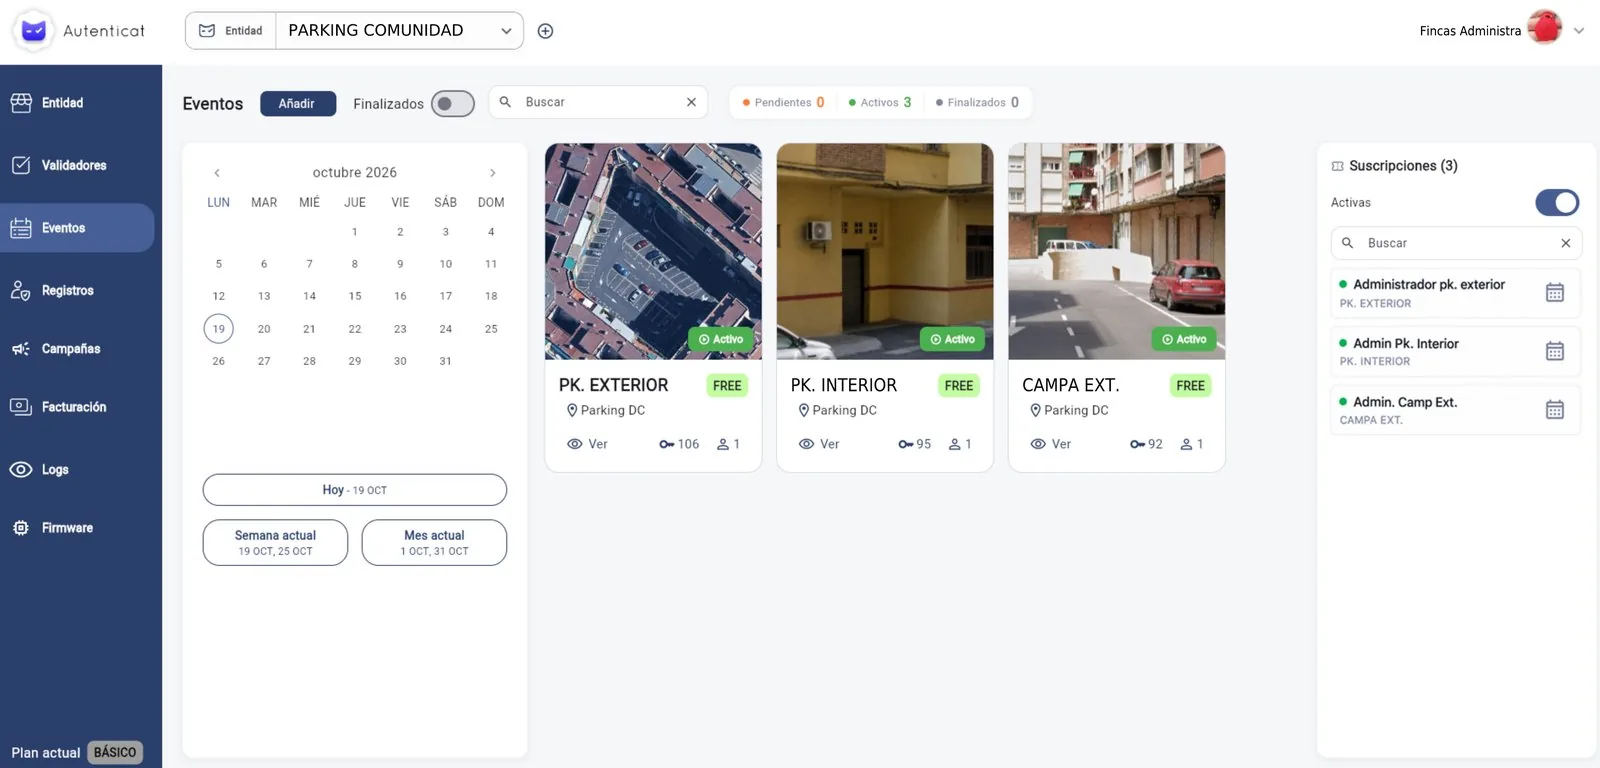Click the Suscripciones search magnifier icon
The height and width of the screenshot is (768, 1600).
1348,243
